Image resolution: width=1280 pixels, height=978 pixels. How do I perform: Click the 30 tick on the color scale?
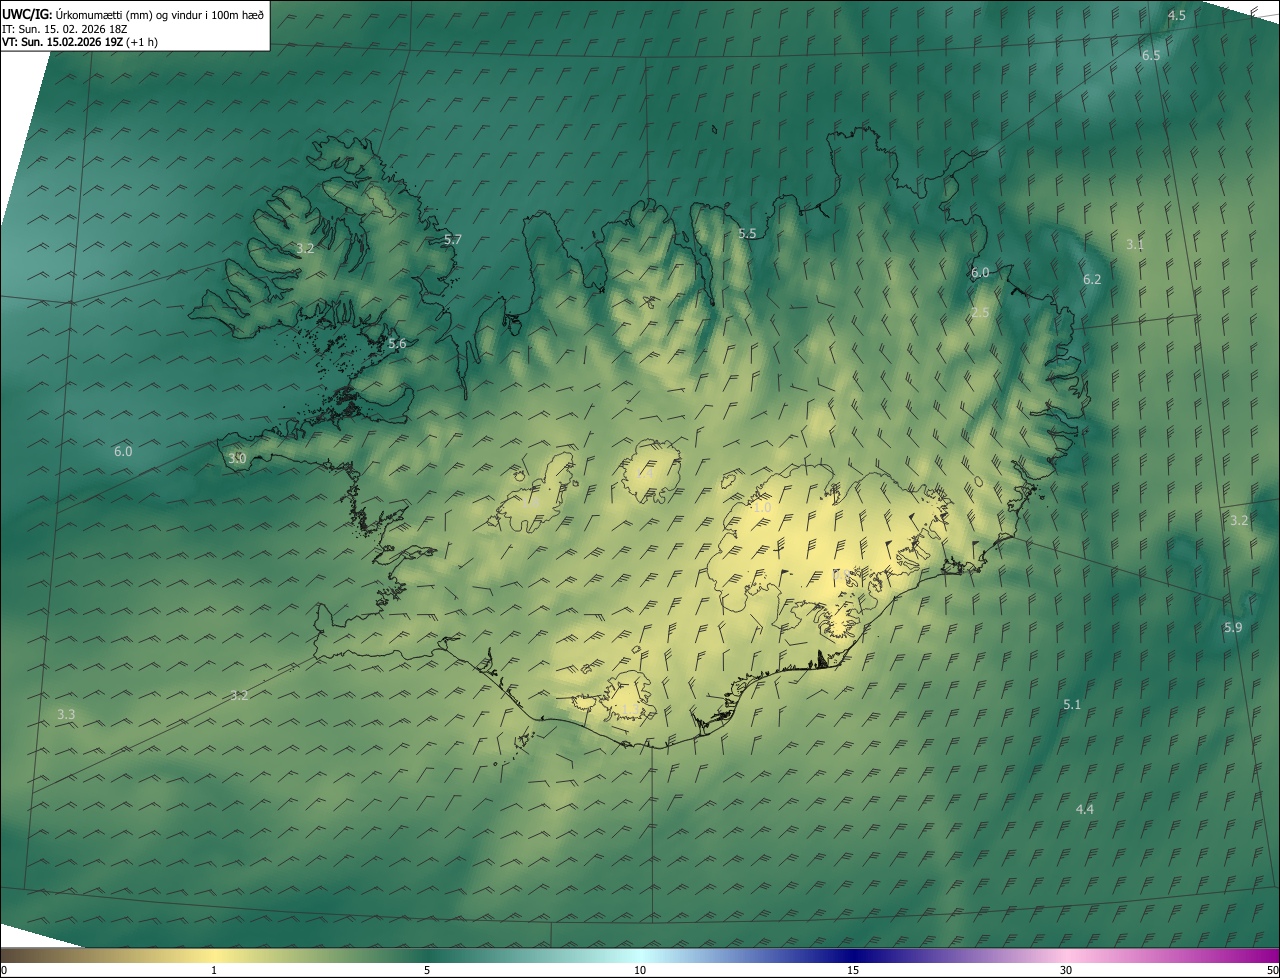click(x=1066, y=970)
